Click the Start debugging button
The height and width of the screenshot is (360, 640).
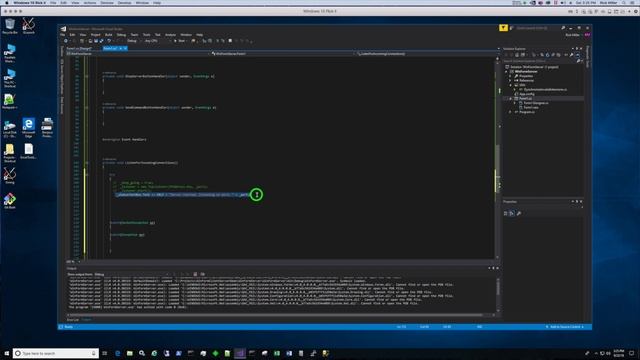[x=181, y=41]
